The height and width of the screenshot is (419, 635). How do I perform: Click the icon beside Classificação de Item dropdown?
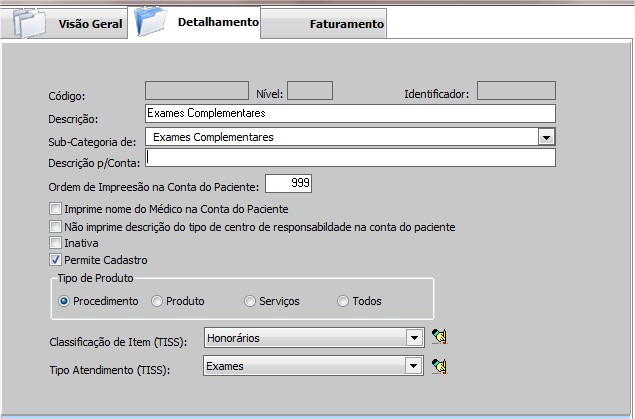(x=439, y=336)
